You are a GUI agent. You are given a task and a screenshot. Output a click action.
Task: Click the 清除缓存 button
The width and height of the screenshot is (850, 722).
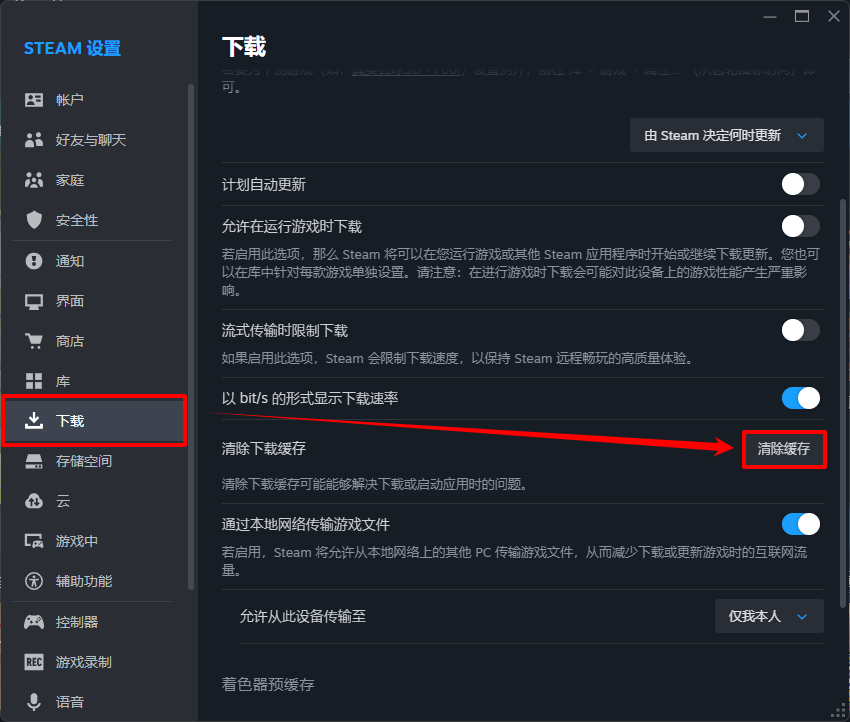[x=784, y=449]
